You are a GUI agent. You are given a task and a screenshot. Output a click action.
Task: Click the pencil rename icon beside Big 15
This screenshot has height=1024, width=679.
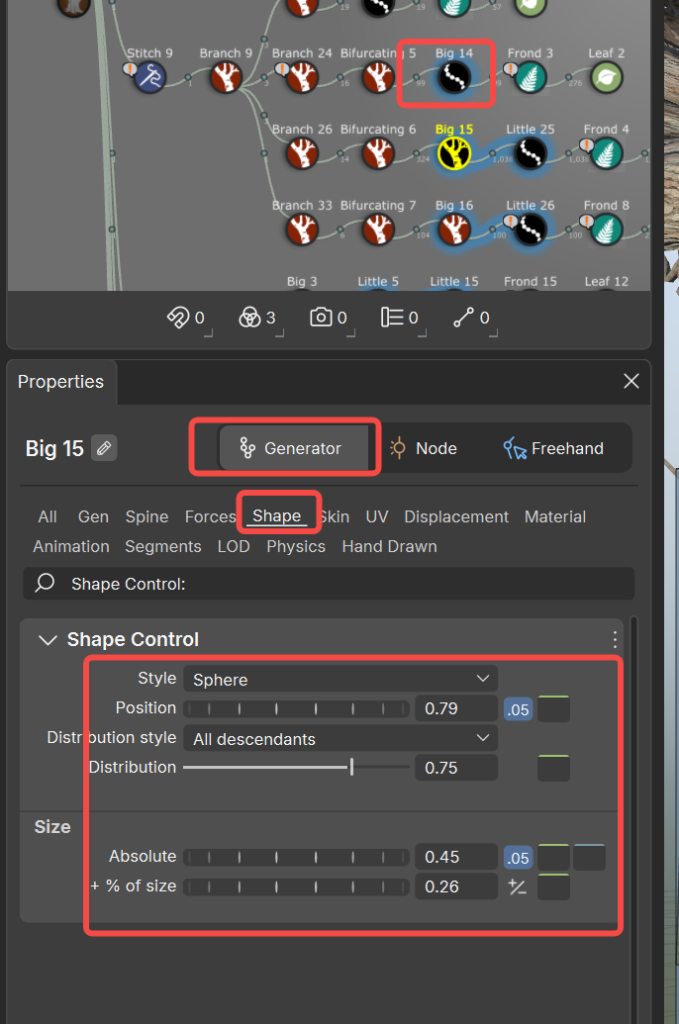[104, 448]
